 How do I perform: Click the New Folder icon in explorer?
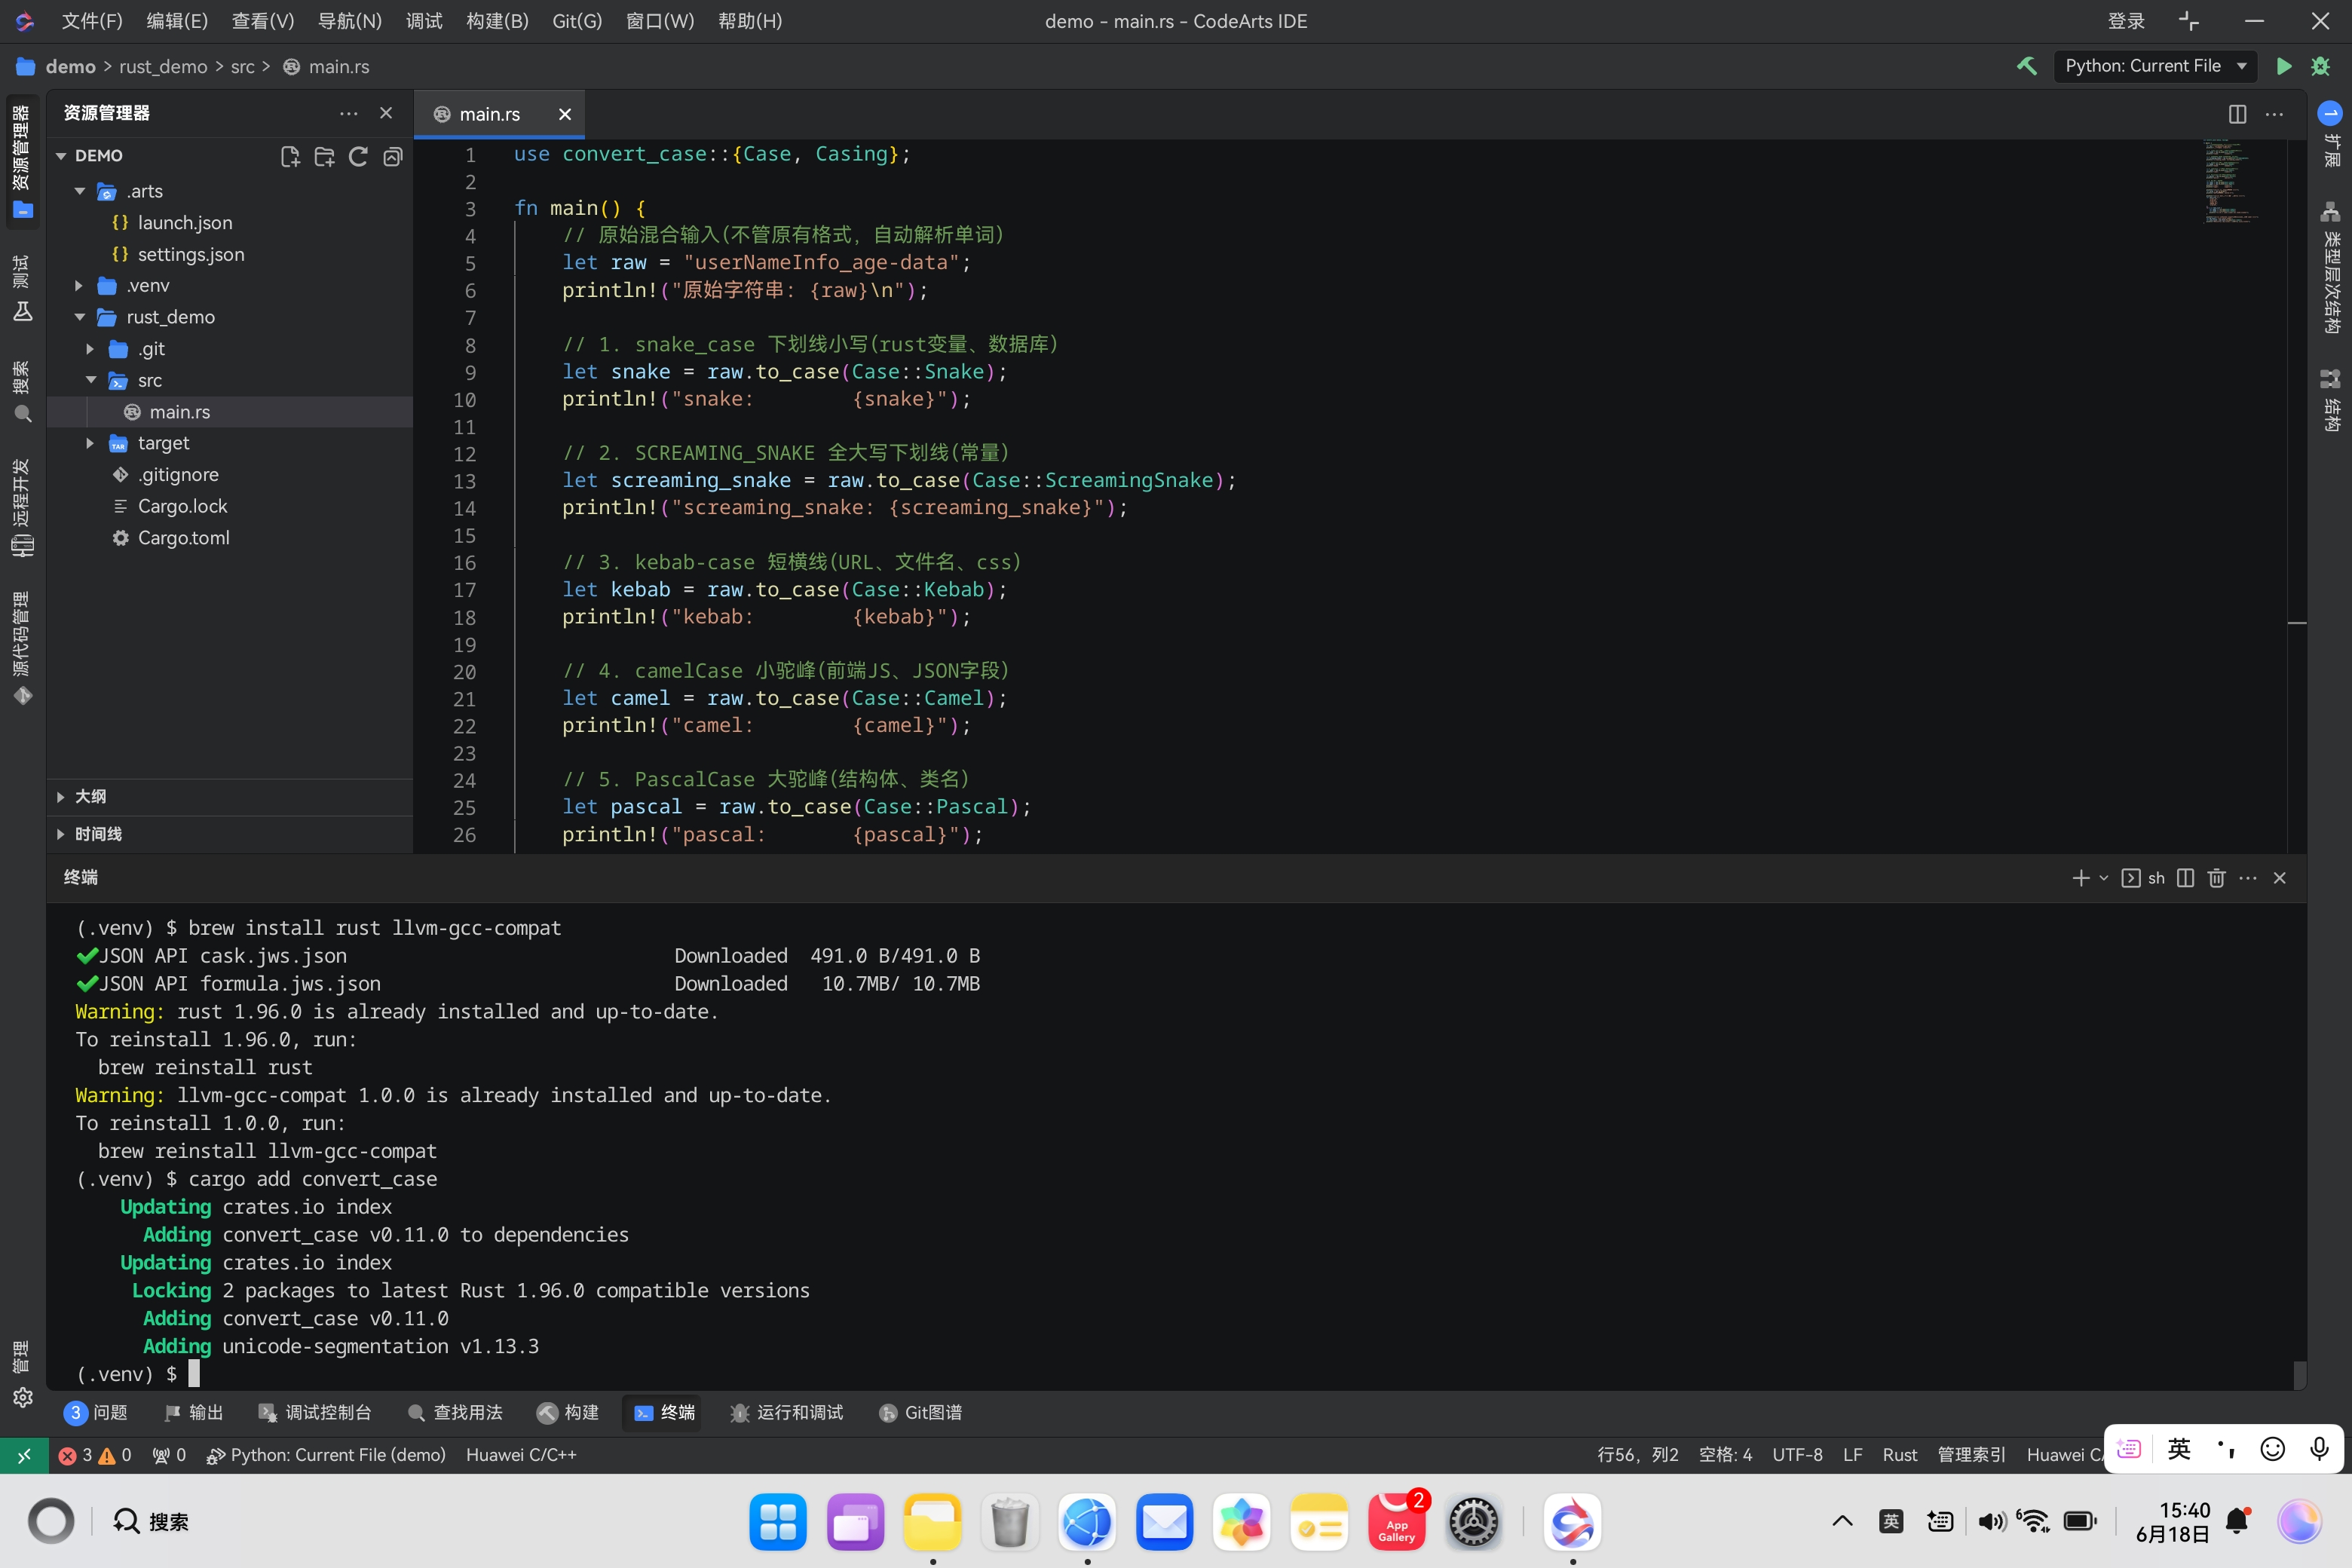click(x=324, y=156)
